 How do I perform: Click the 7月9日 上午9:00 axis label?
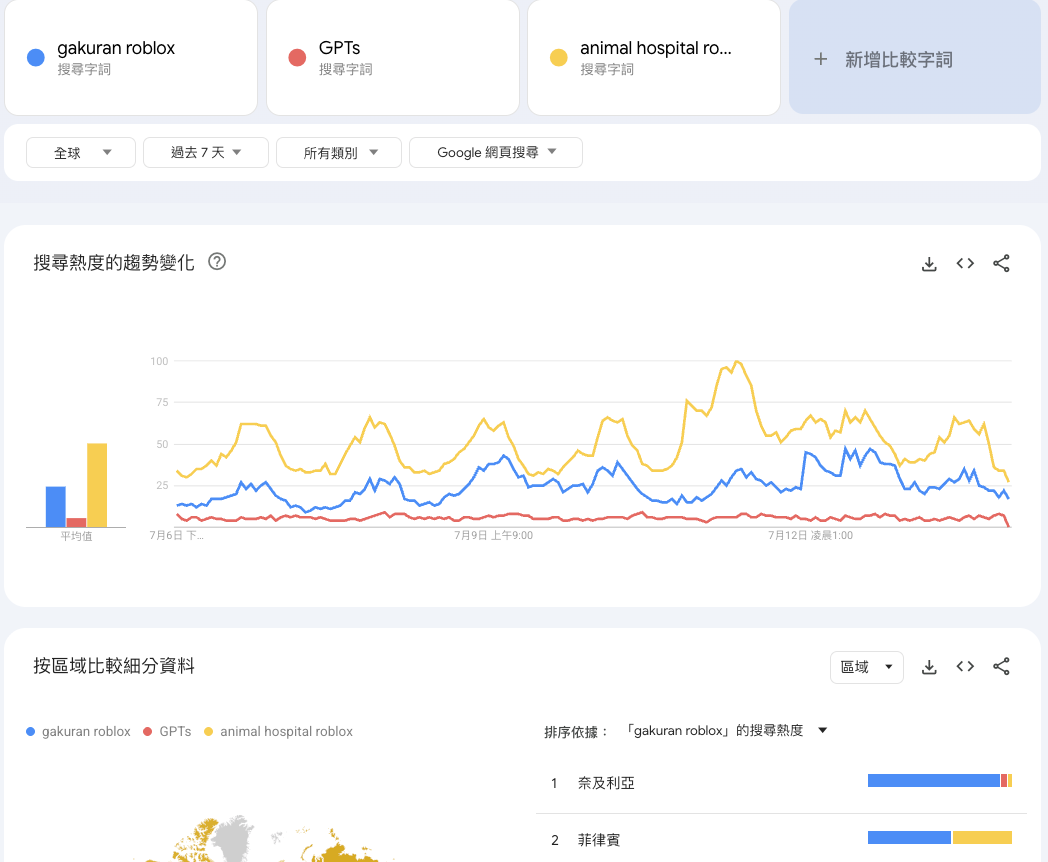pos(493,535)
